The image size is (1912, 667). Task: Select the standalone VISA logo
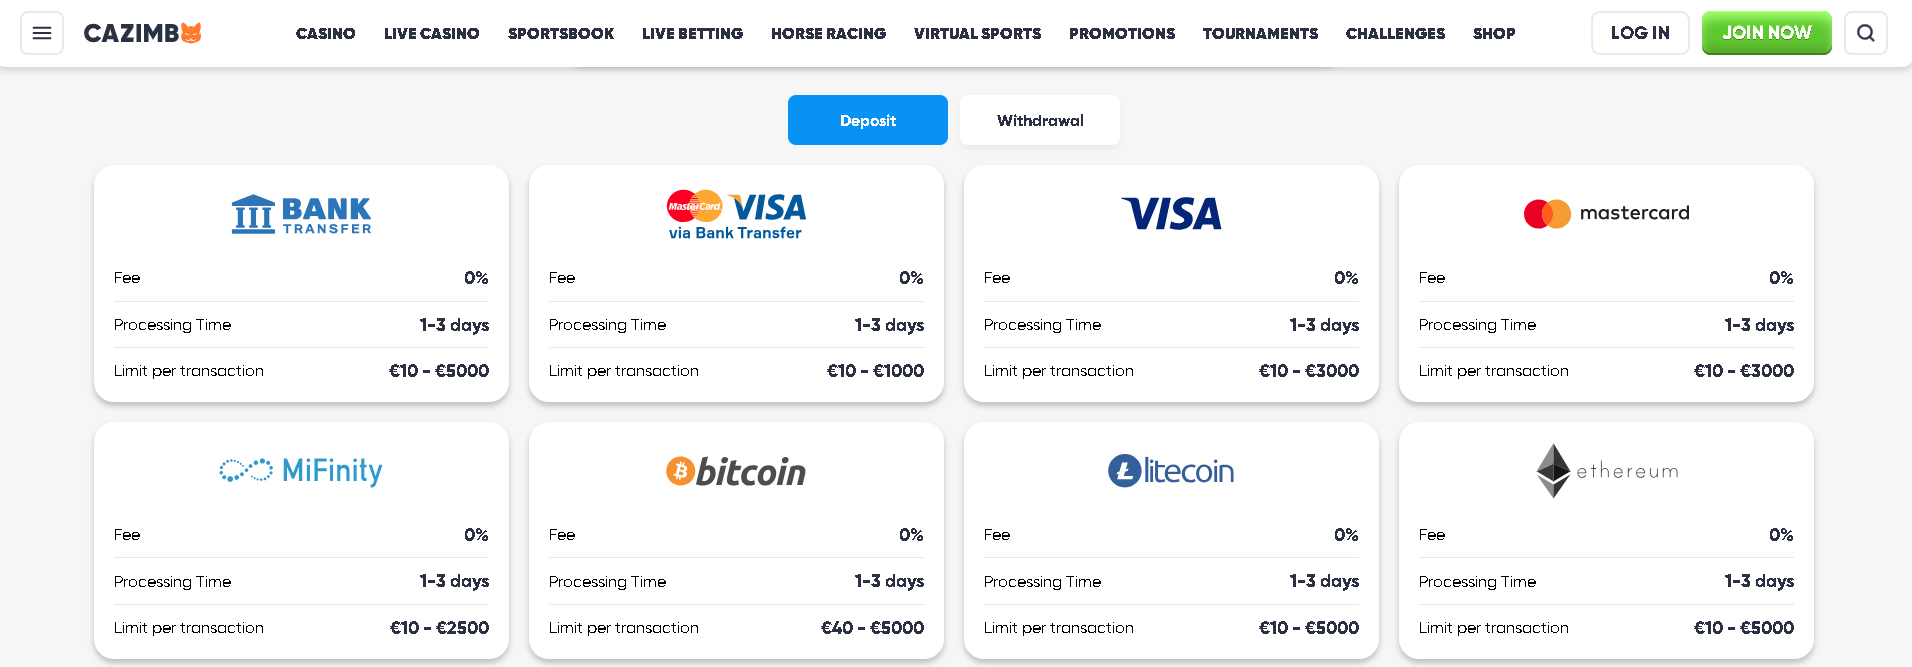1171,213
